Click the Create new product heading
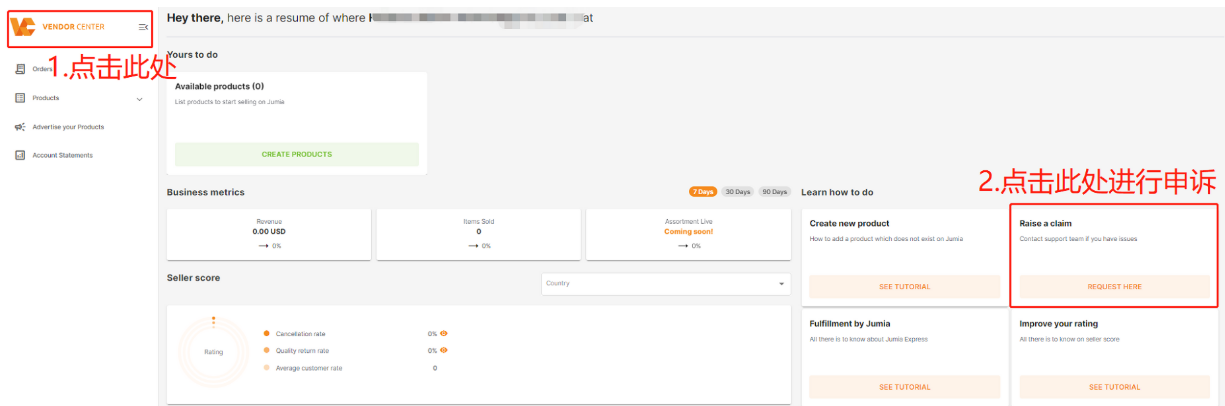 click(849, 224)
